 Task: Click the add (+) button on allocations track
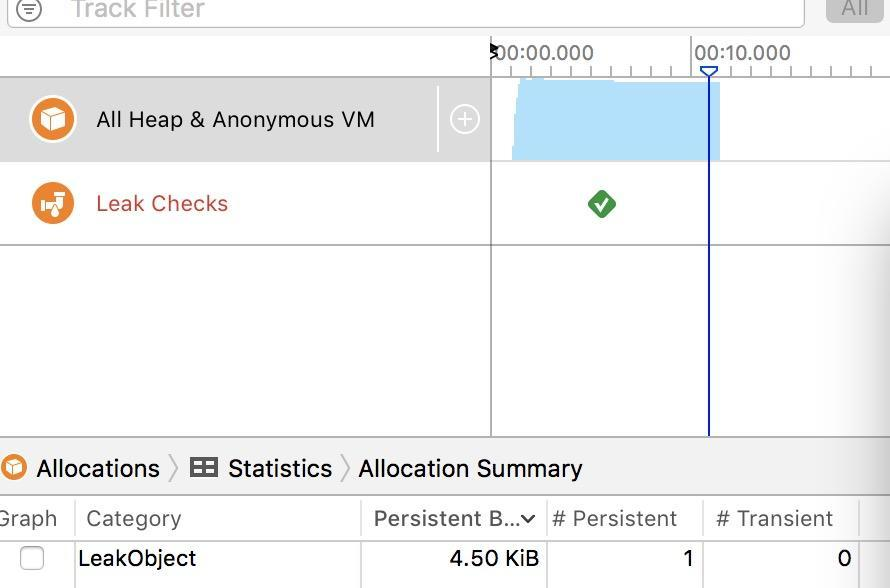click(464, 120)
